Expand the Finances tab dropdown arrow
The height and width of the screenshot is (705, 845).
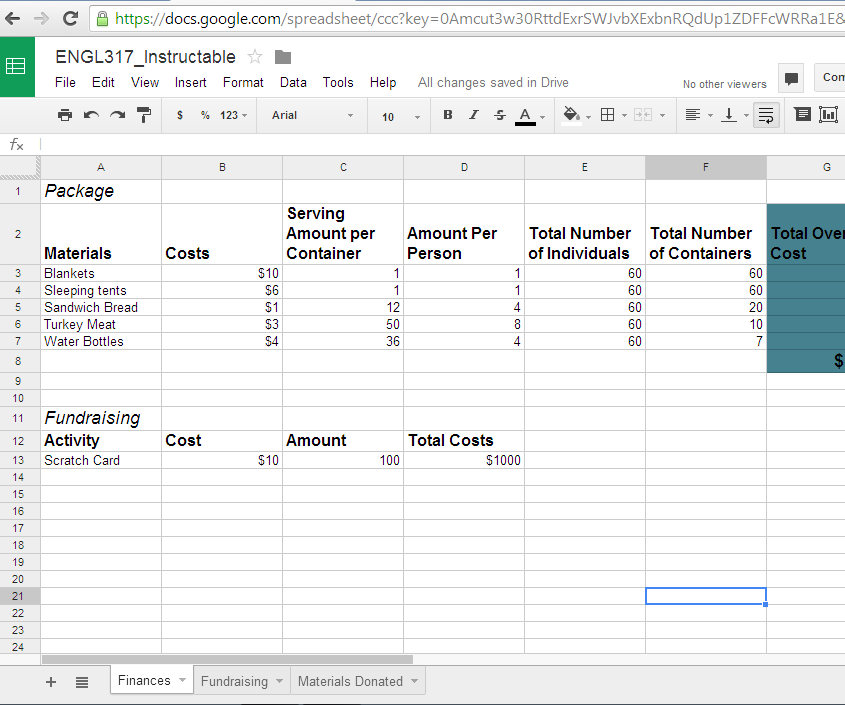(182, 680)
